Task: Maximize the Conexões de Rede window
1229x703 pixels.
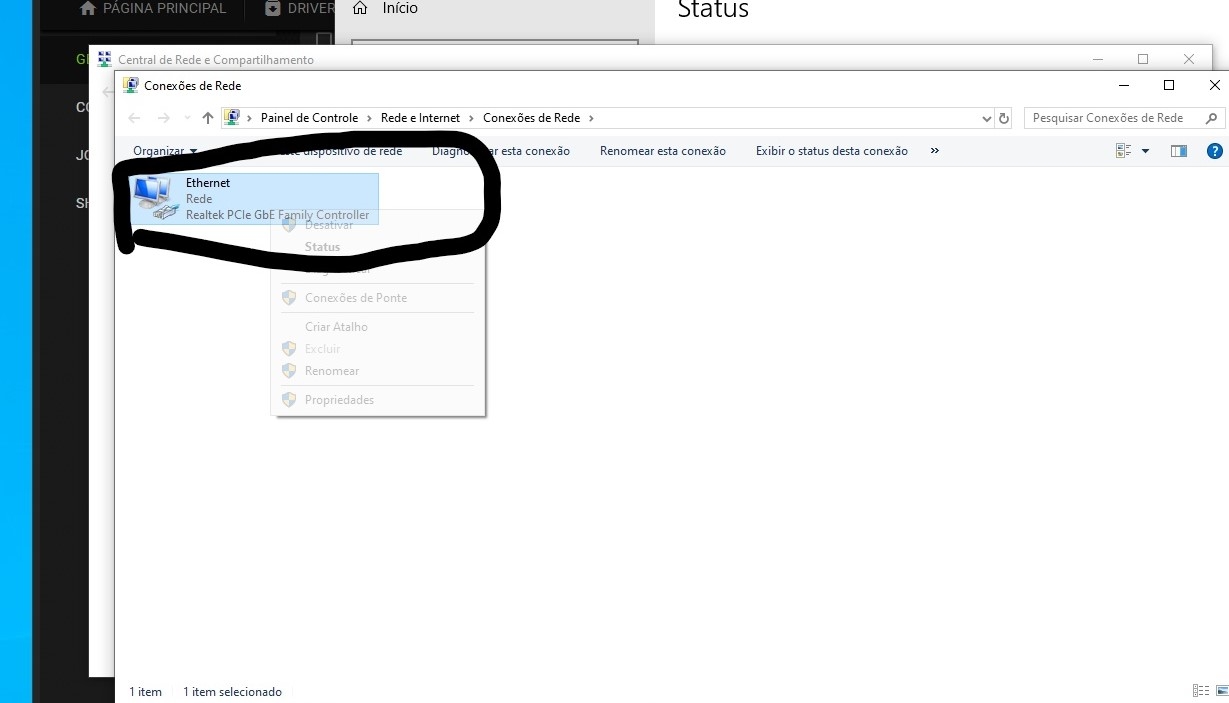Action: click(1169, 86)
